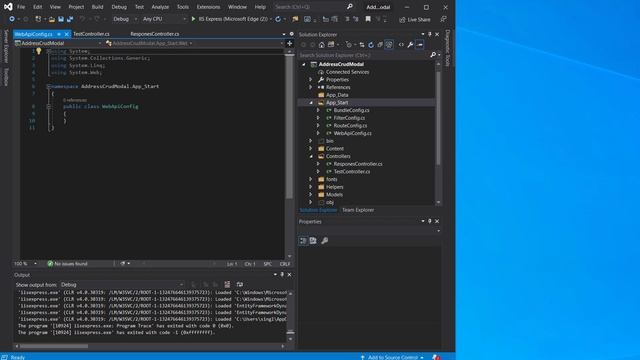Image resolution: width=640 pixels, height=360 pixels.
Task: Open the Extensions menu
Action: (x=208, y=7)
